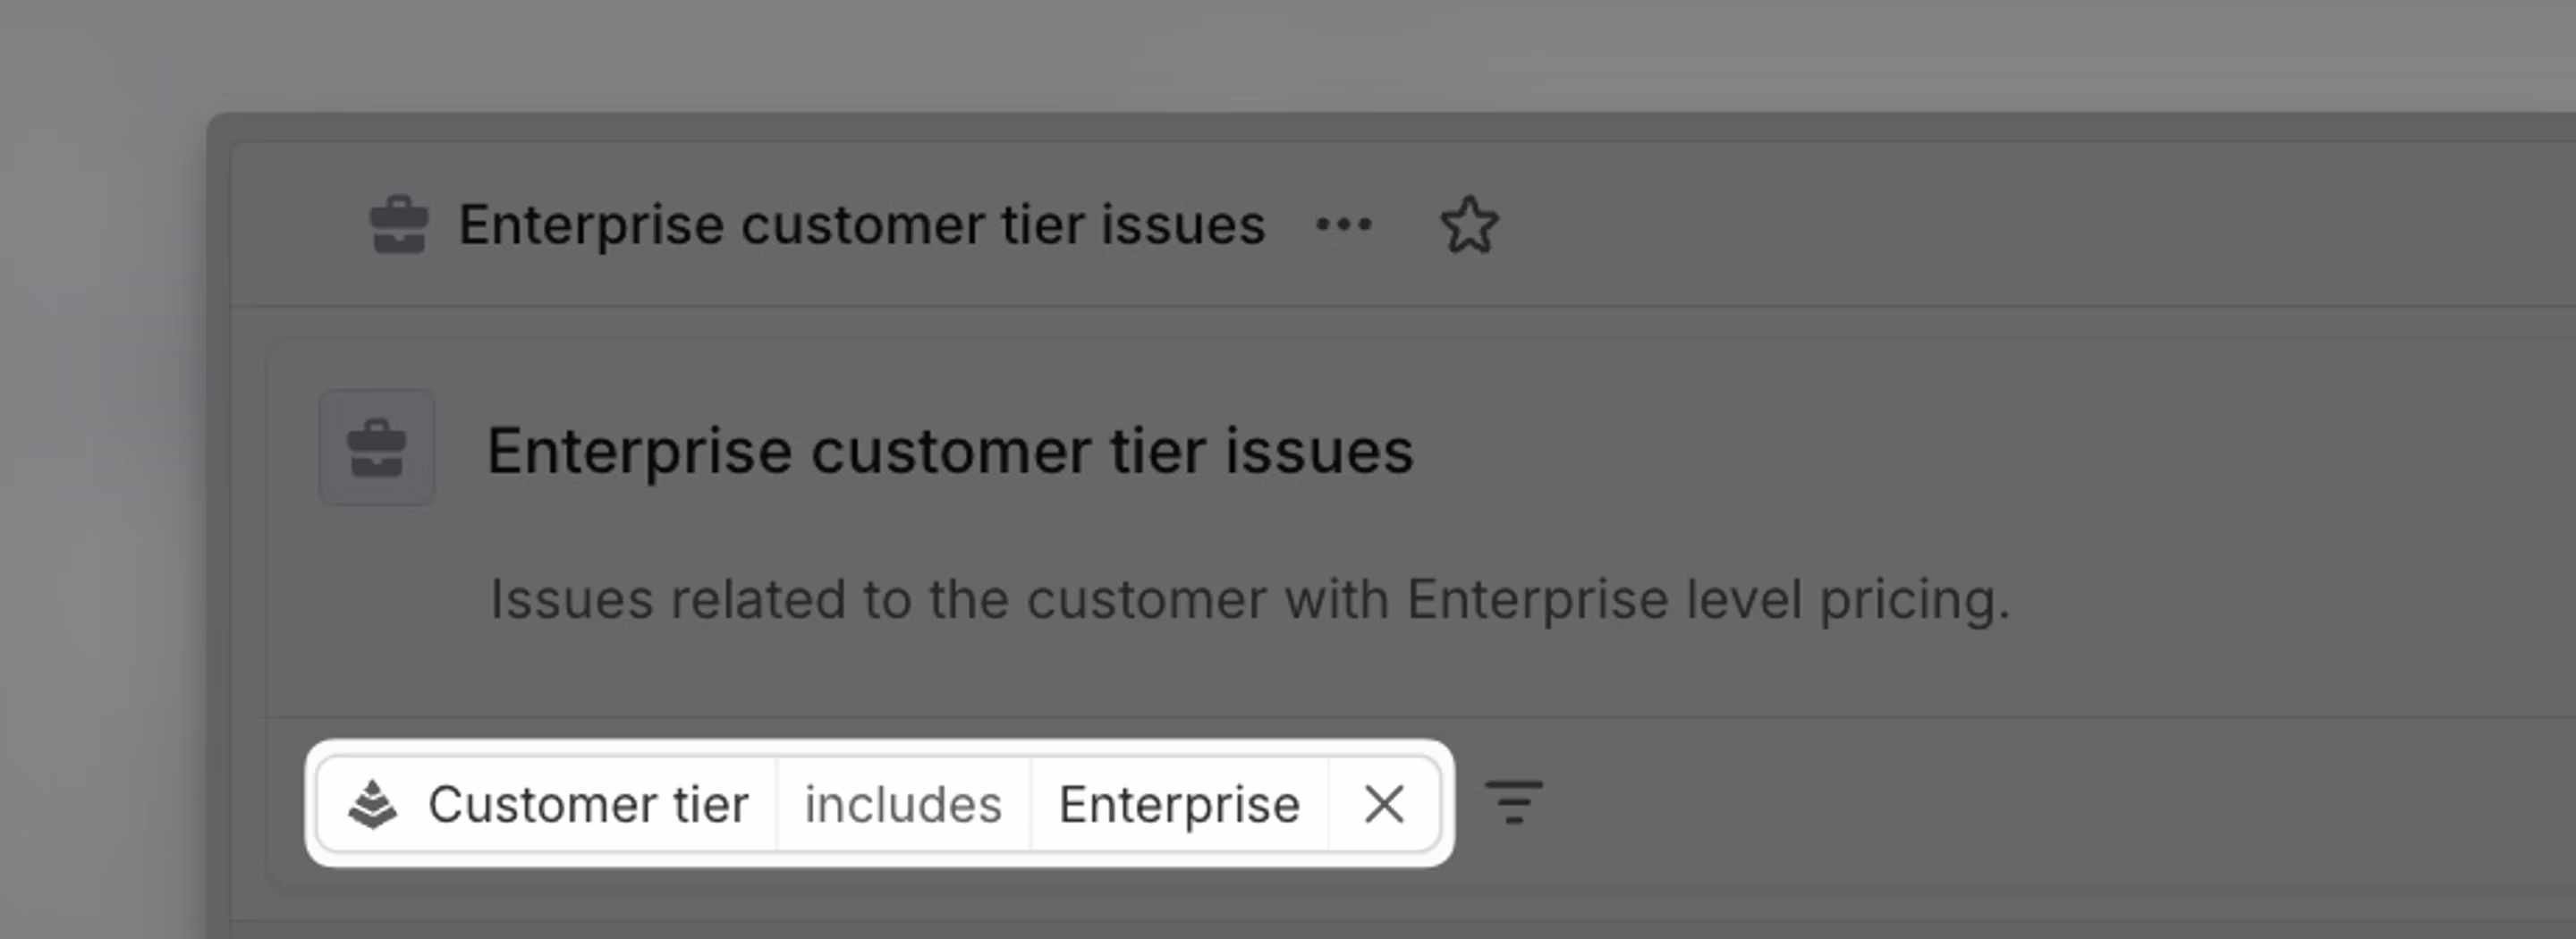
Task: Click the header breadcrumb view title
Action: 862,225
